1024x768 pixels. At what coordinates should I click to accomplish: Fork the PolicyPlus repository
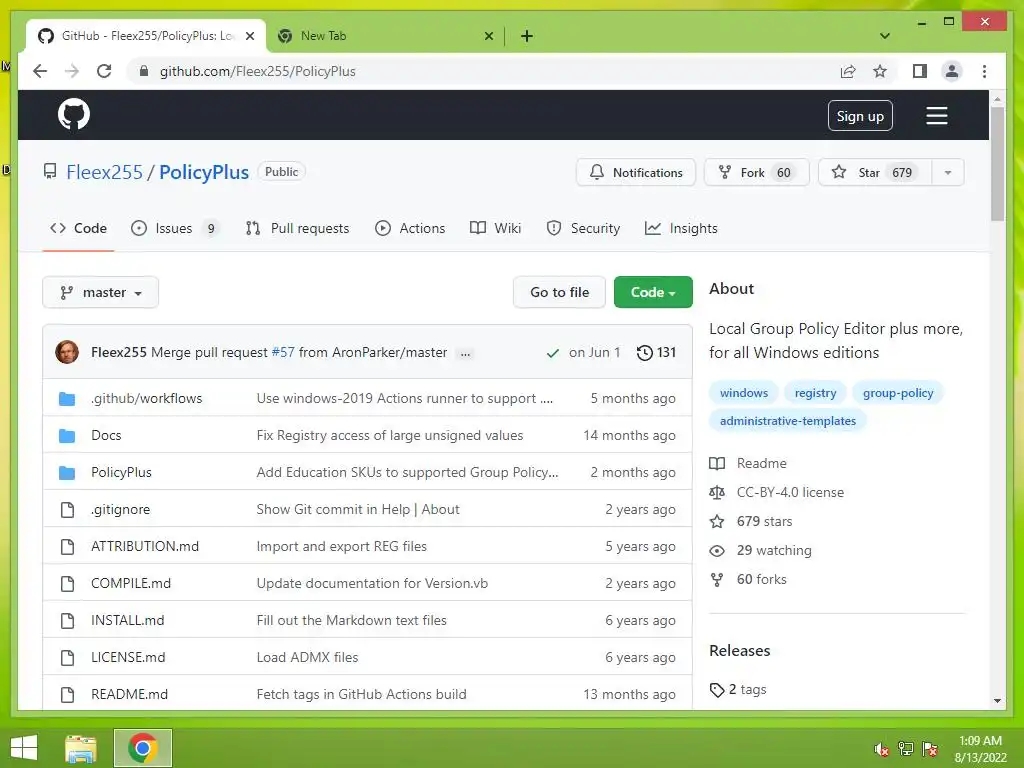756,172
